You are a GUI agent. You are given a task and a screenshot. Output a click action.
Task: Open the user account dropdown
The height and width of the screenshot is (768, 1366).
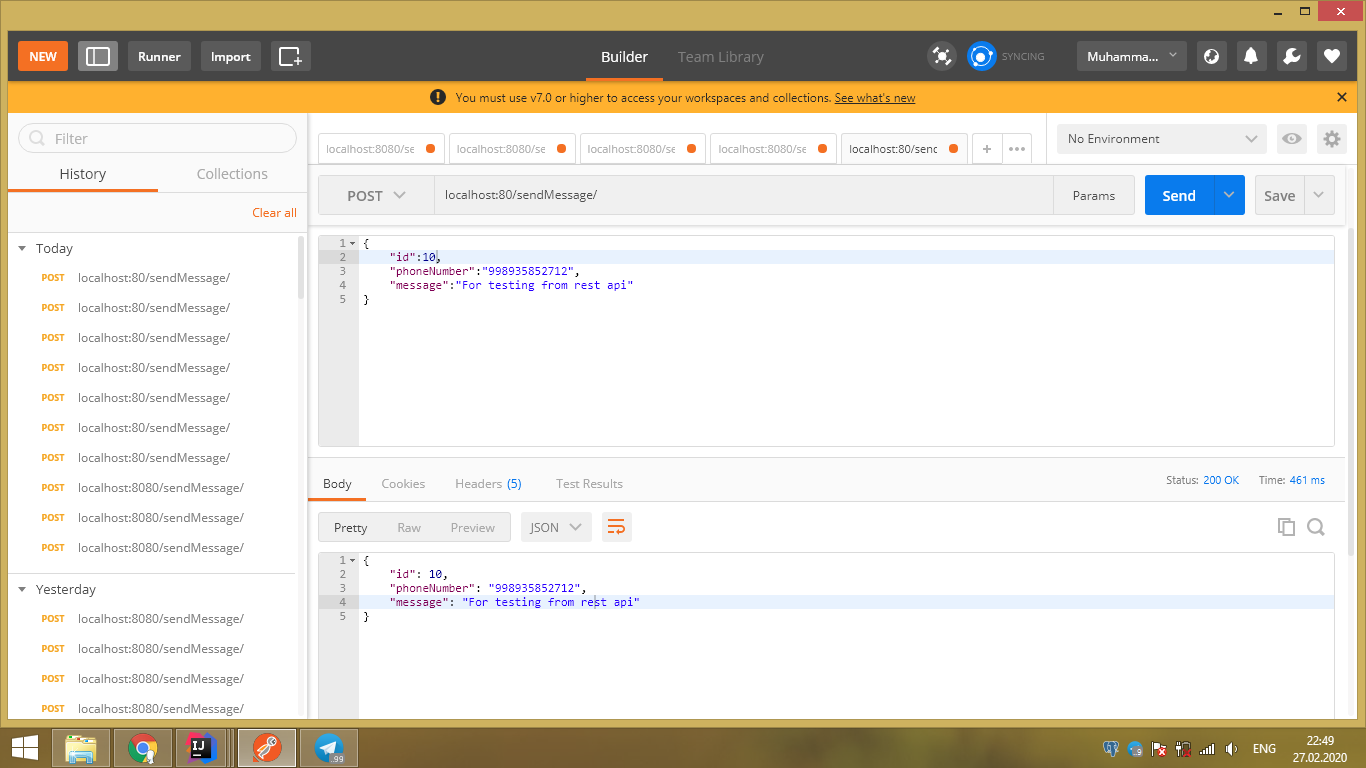pyautogui.click(x=1132, y=56)
